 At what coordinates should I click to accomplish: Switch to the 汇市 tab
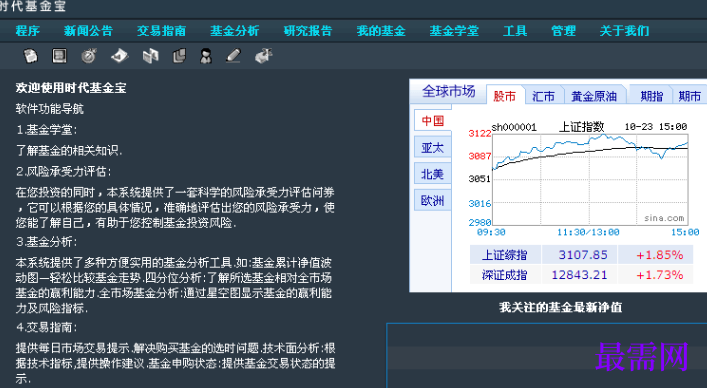tap(543, 96)
